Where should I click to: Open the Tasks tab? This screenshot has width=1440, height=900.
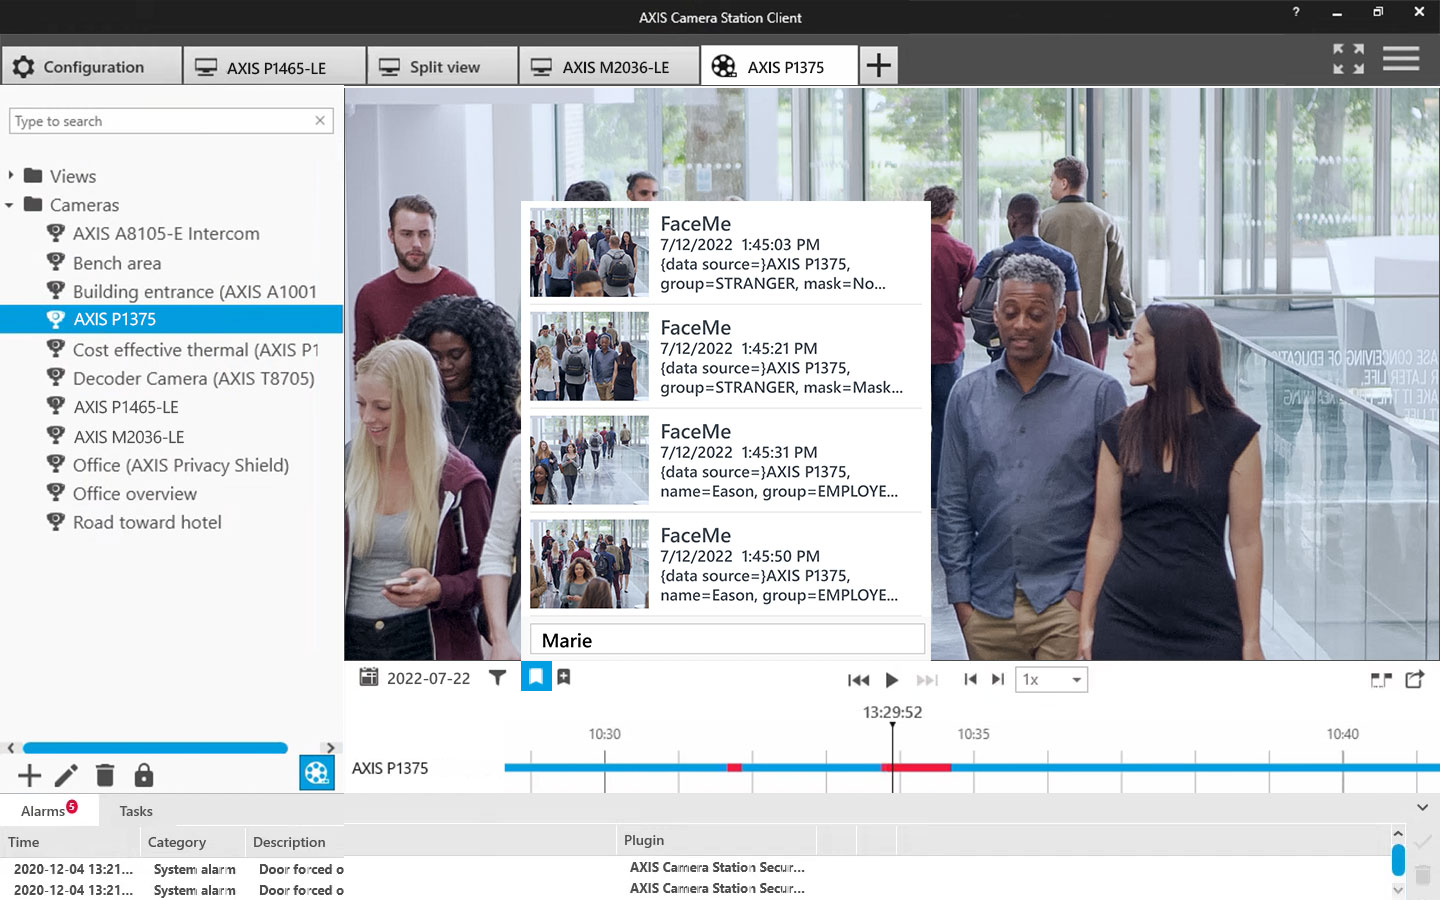point(136,811)
